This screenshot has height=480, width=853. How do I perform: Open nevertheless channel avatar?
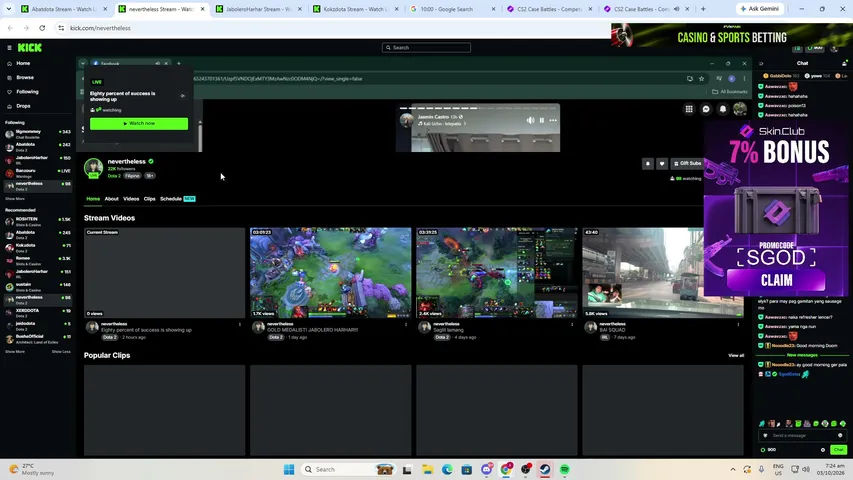click(94, 168)
